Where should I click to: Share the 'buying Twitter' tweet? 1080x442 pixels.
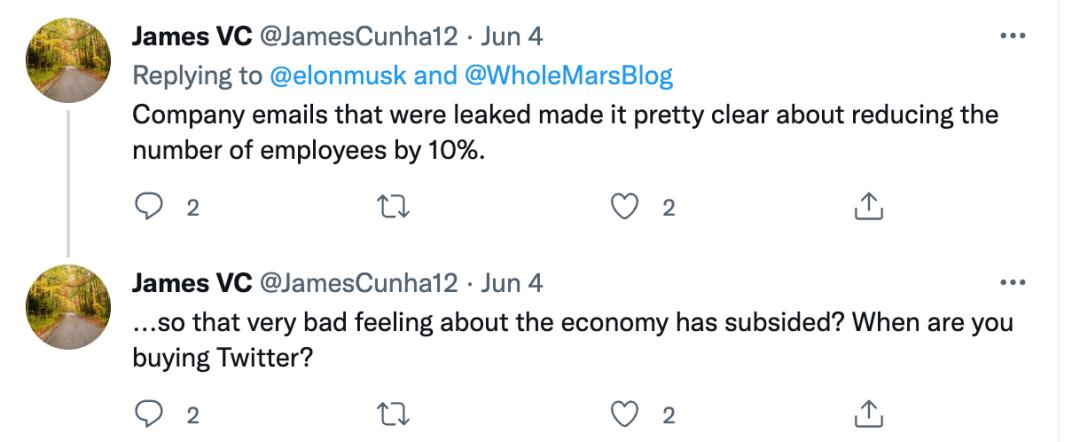tap(869, 413)
